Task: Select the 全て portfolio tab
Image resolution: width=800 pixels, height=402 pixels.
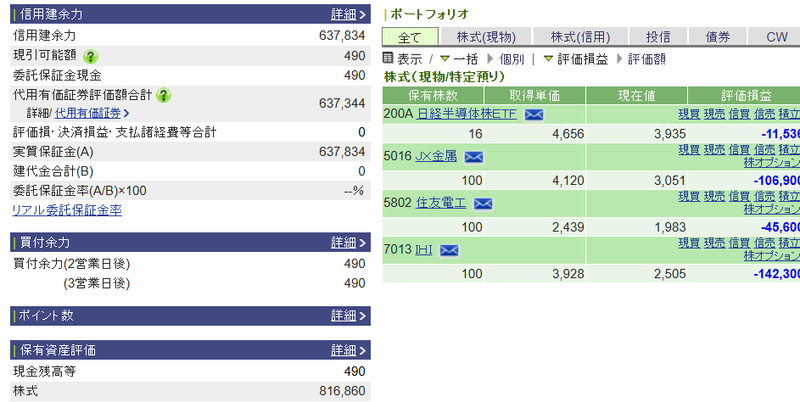Action: pos(410,37)
